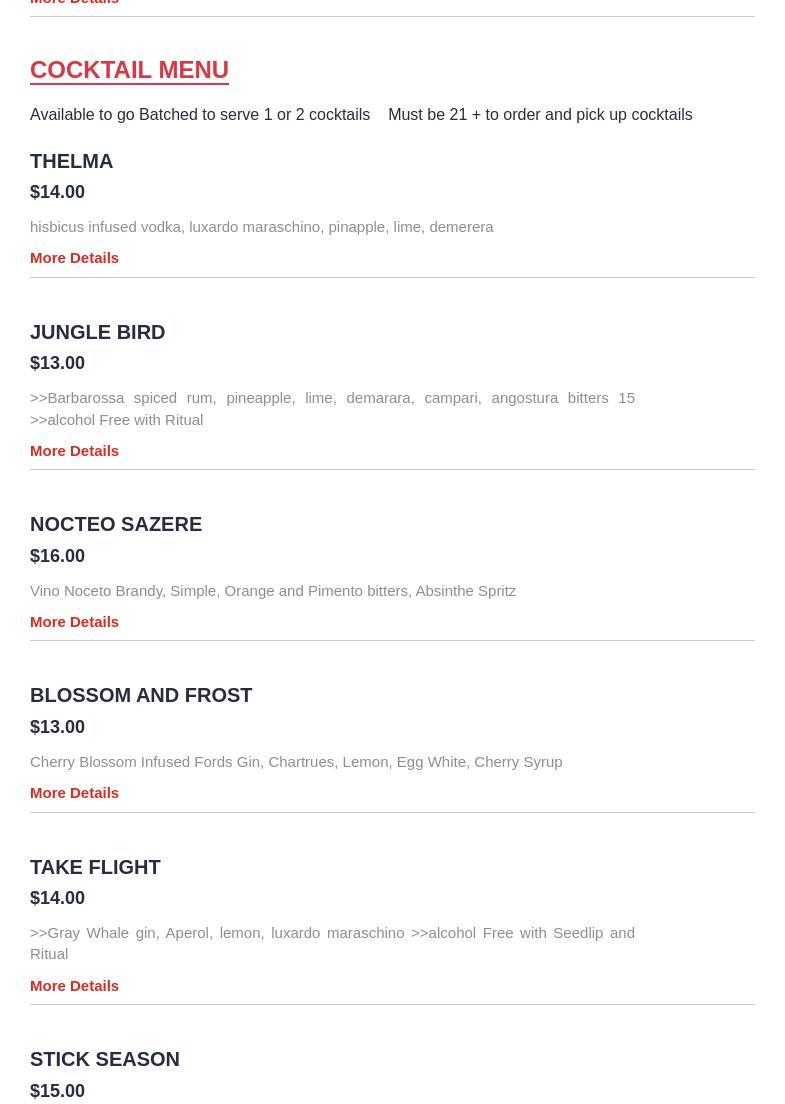
Task: Click the $14.00 price under Thelma
Action: click(57, 192)
